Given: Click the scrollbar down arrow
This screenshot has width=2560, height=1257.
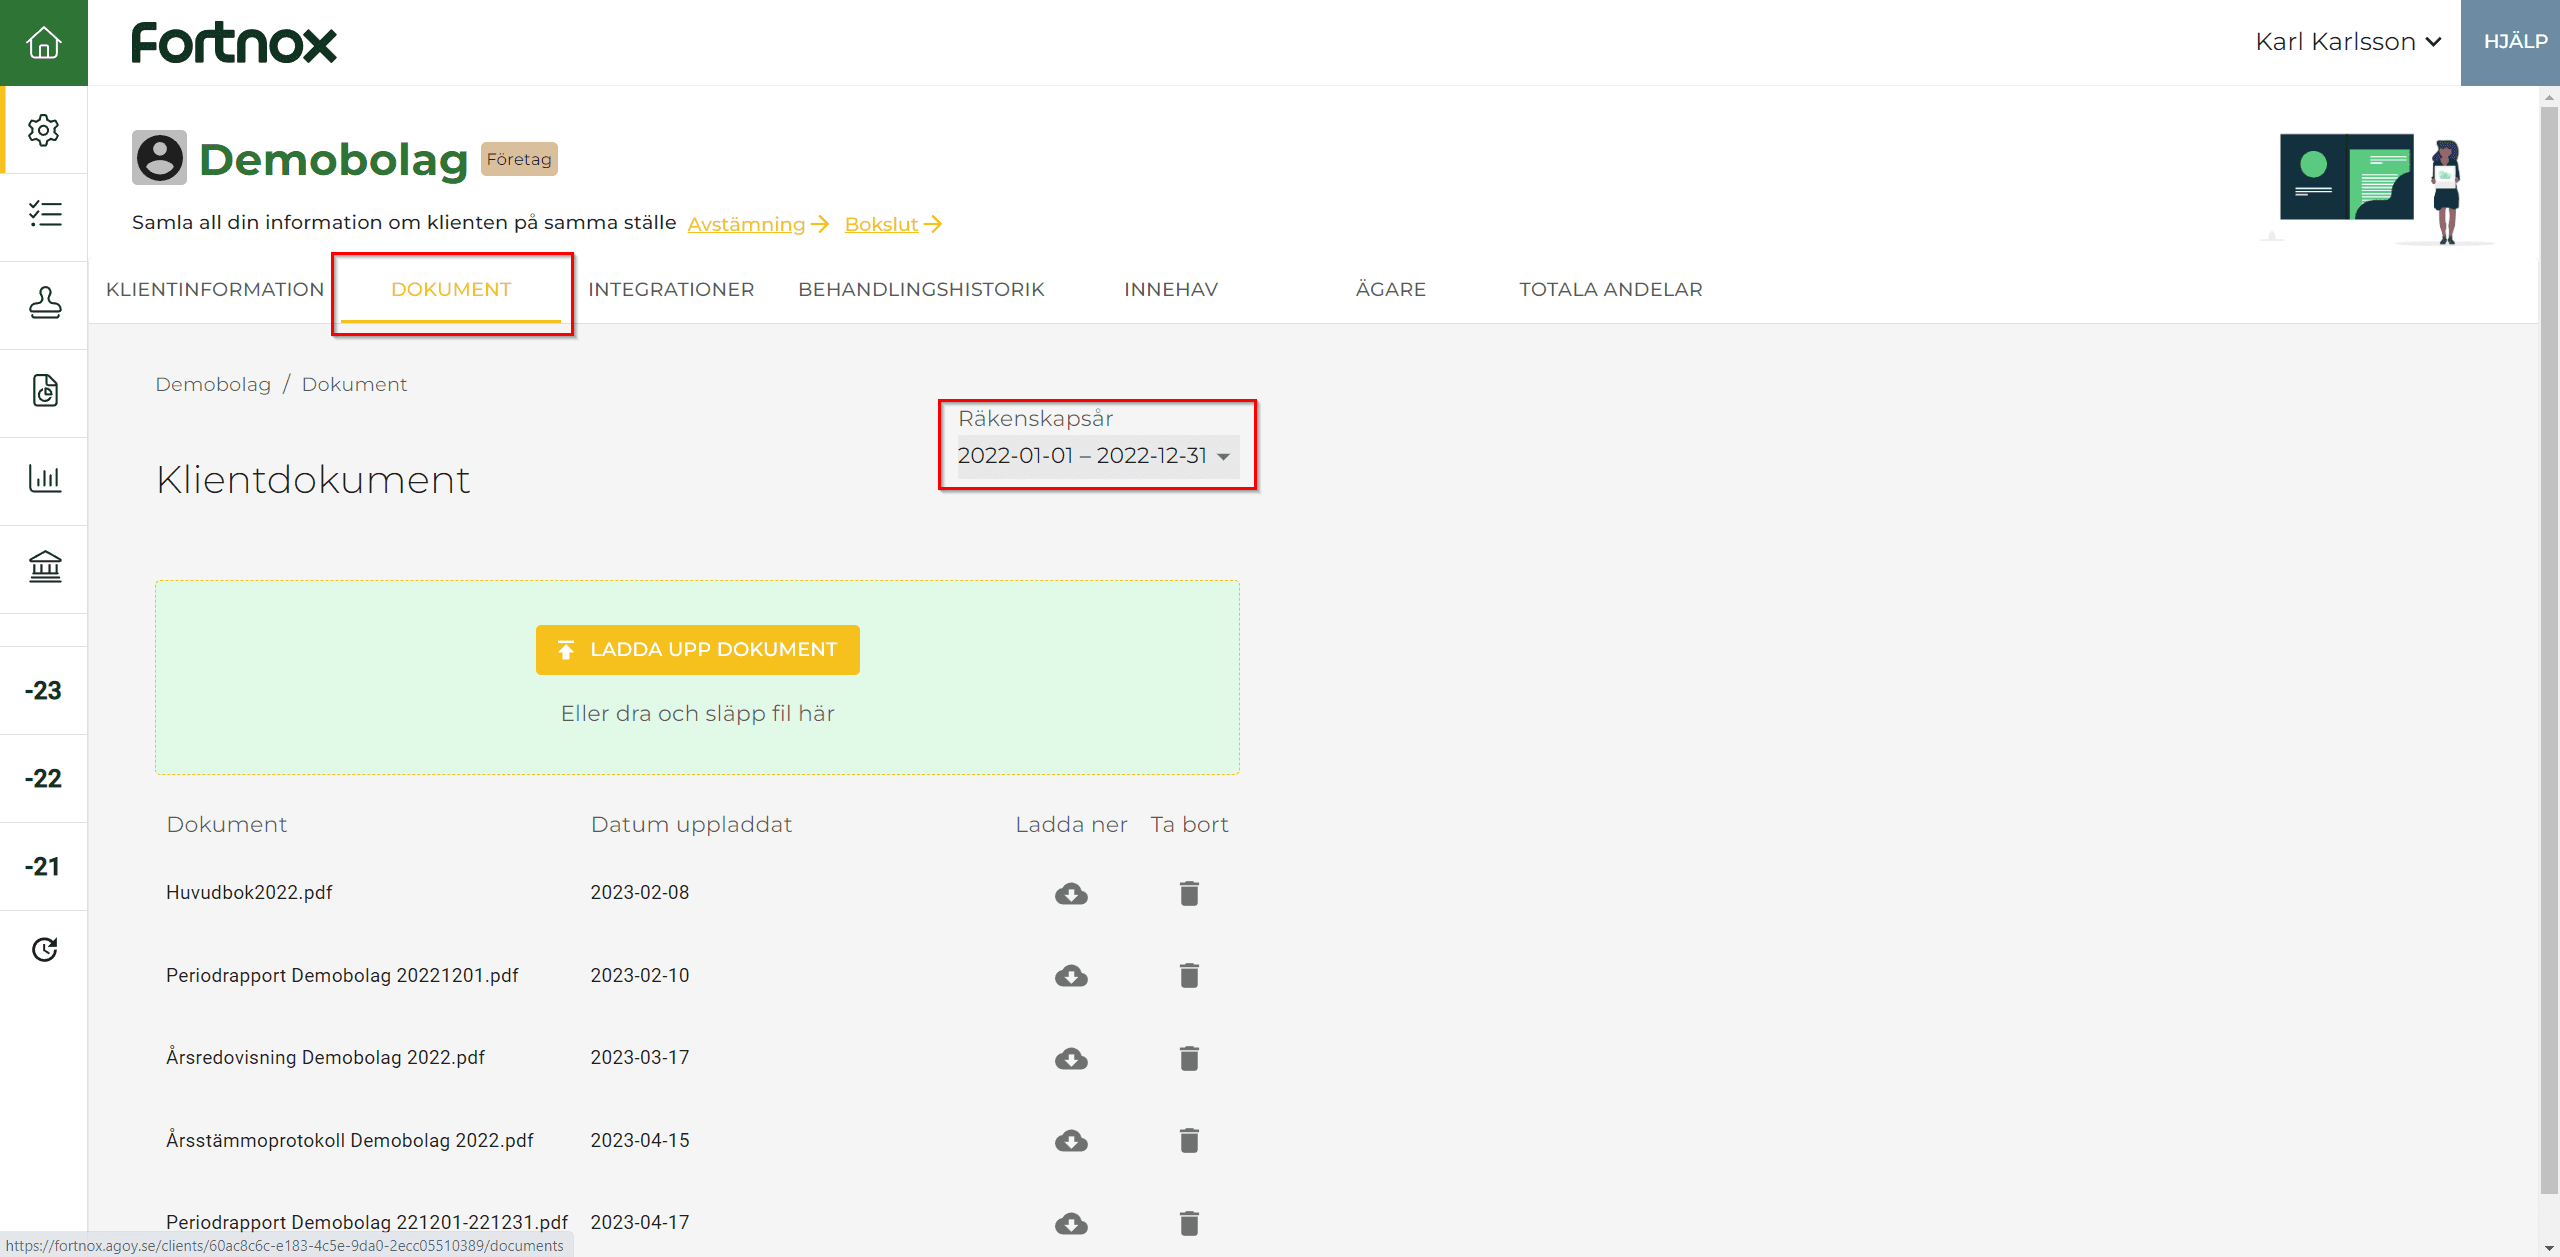Looking at the screenshot, I should point(2549,1248).
